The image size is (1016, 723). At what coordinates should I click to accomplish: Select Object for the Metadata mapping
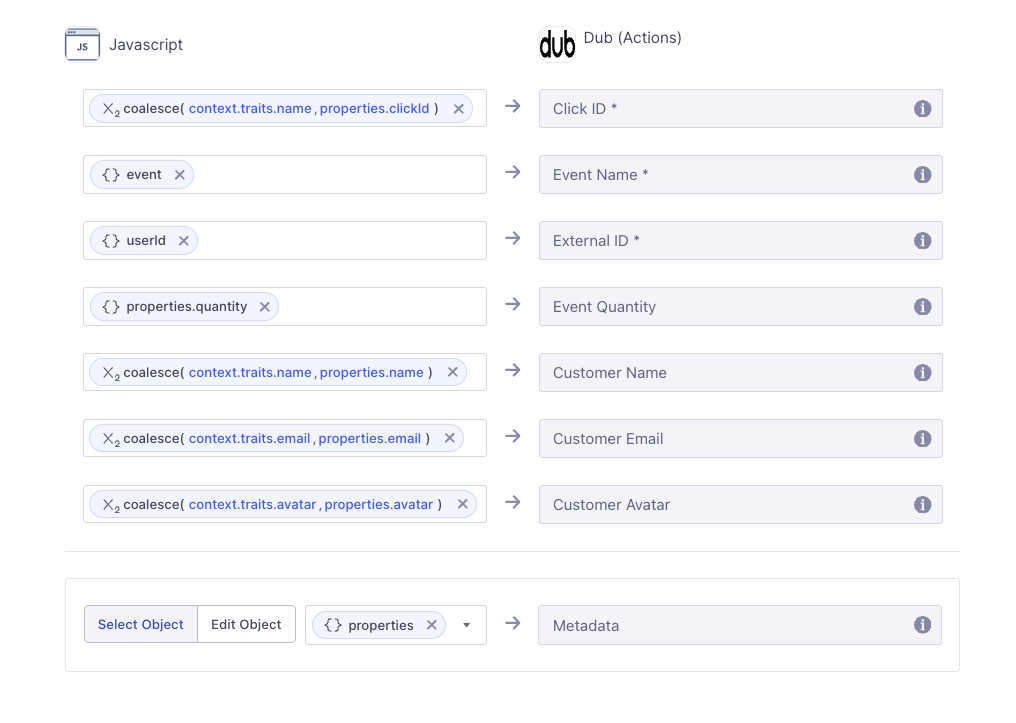point(140,624)
